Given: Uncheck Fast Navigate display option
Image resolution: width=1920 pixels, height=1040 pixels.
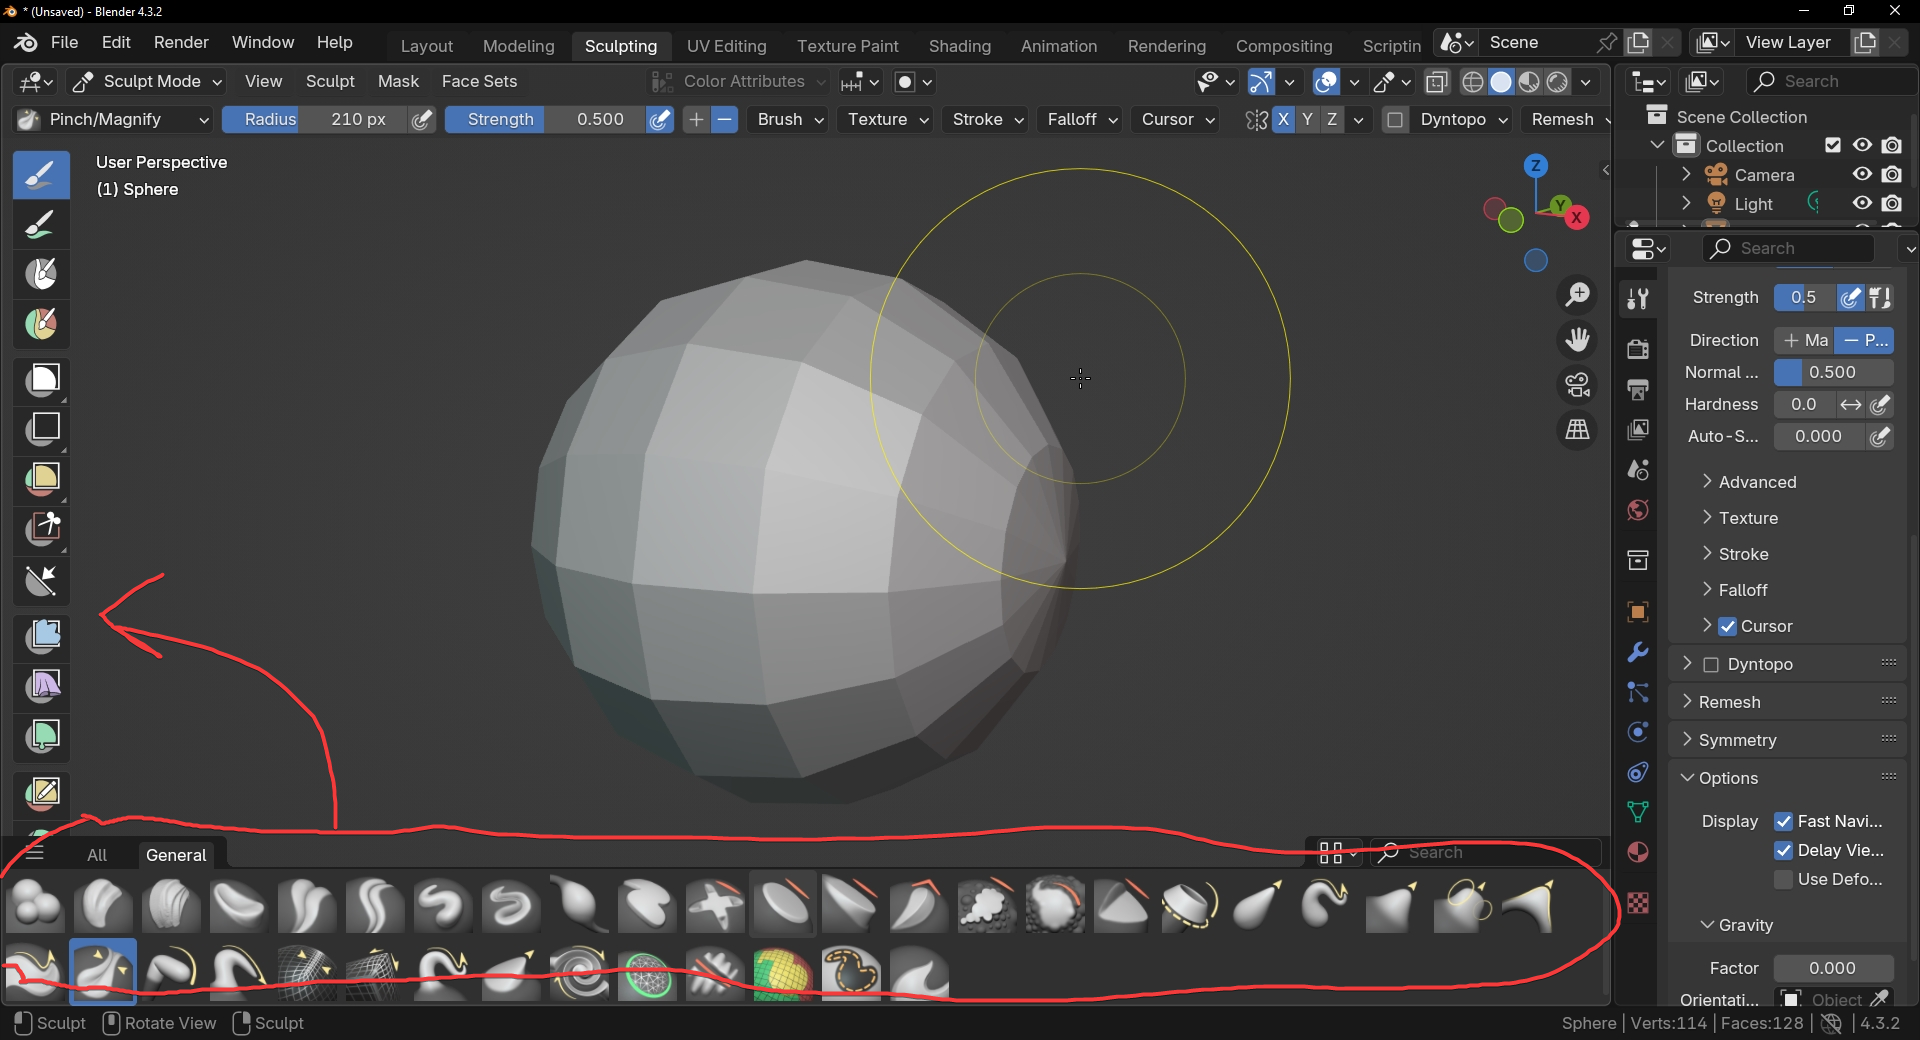Looking at the screenshot, I should tap(1783, 821).
